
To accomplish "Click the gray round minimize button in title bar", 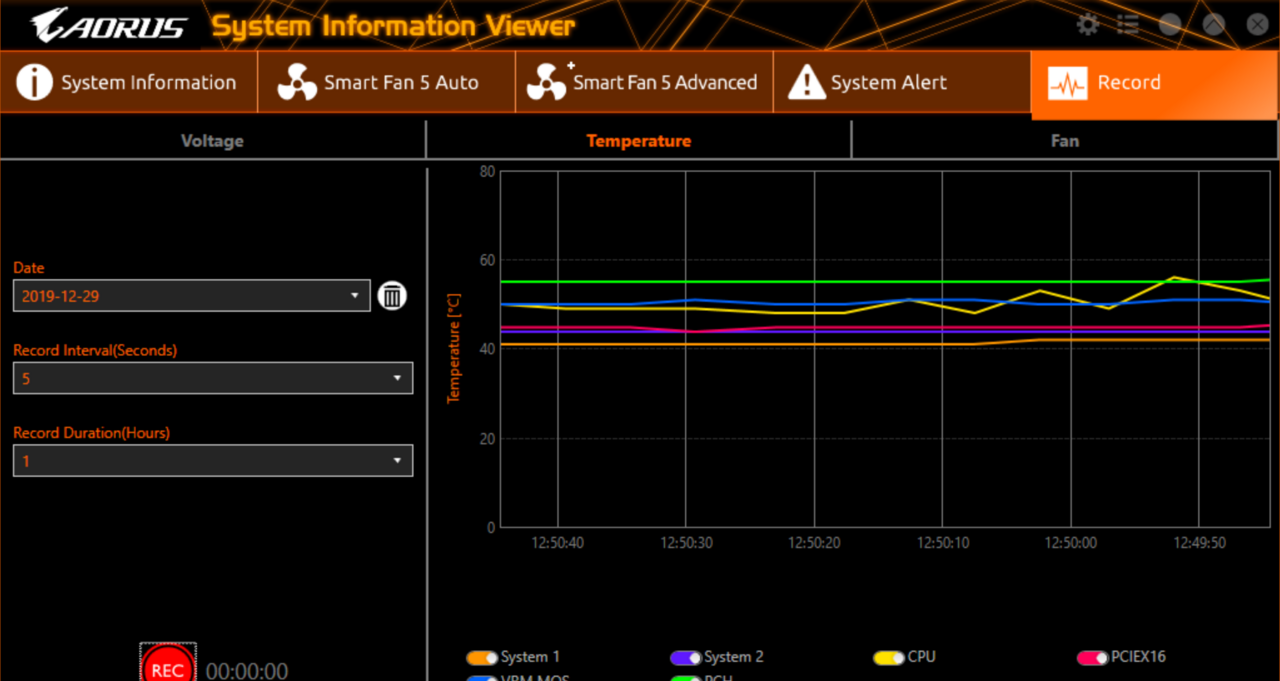I will (x=1169, y=25).
